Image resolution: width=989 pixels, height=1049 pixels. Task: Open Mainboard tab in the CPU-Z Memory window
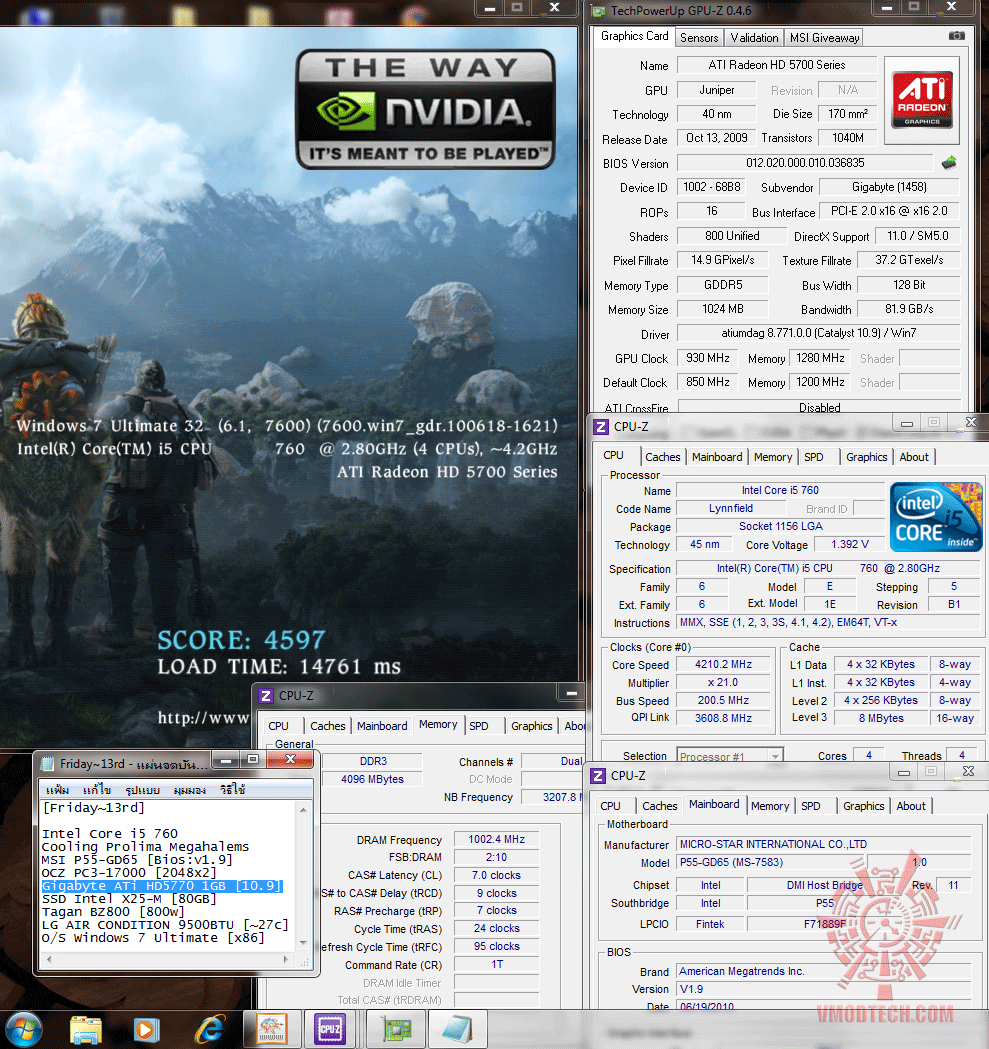382,726
